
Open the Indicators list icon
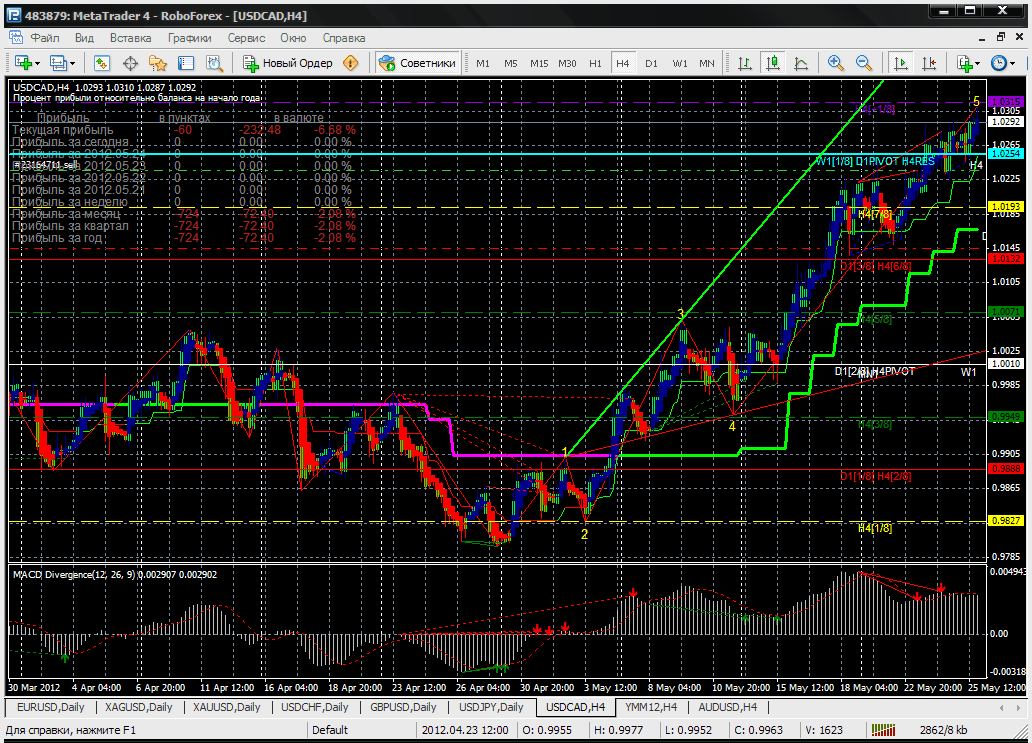point(965,63)
